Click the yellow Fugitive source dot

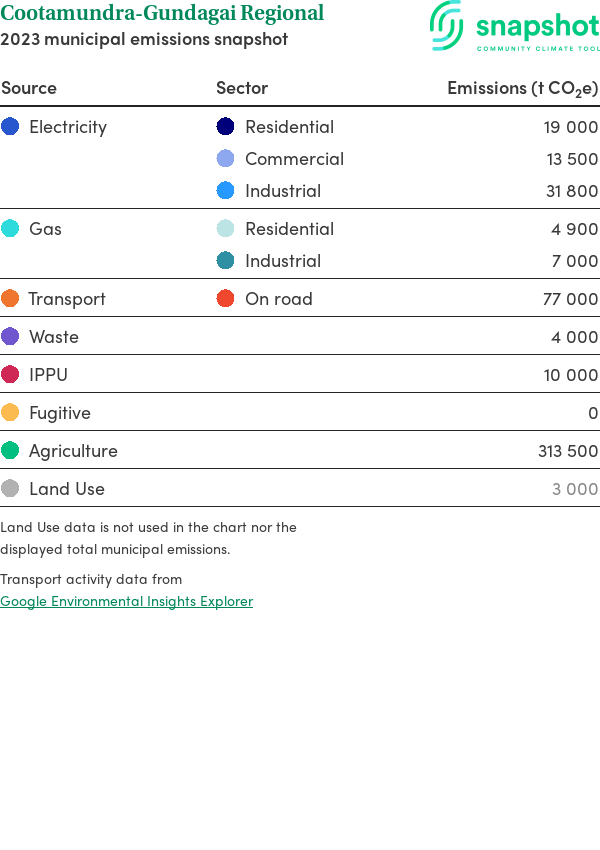pos(10,413)
